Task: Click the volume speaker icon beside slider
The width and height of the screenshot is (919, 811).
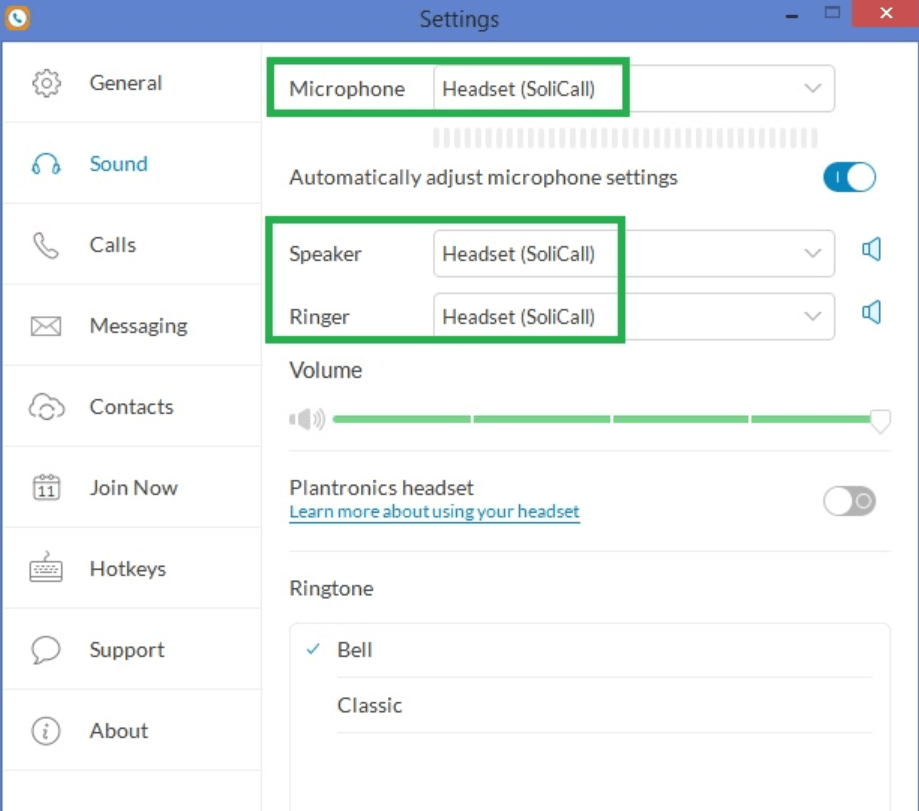Action: click(x=307, y=419)
